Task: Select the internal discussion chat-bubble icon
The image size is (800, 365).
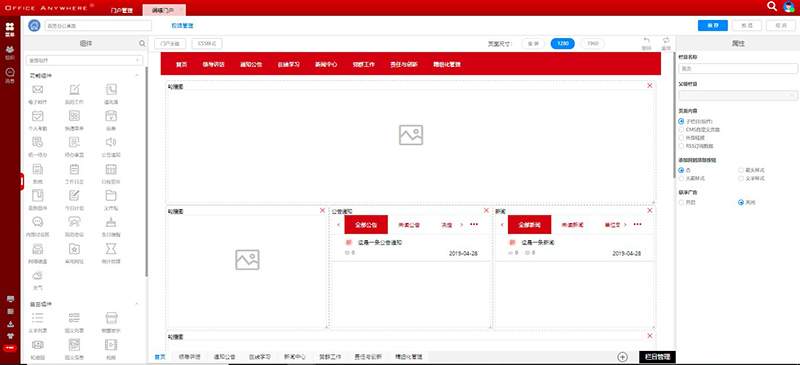Action: [x=38, y=222]
